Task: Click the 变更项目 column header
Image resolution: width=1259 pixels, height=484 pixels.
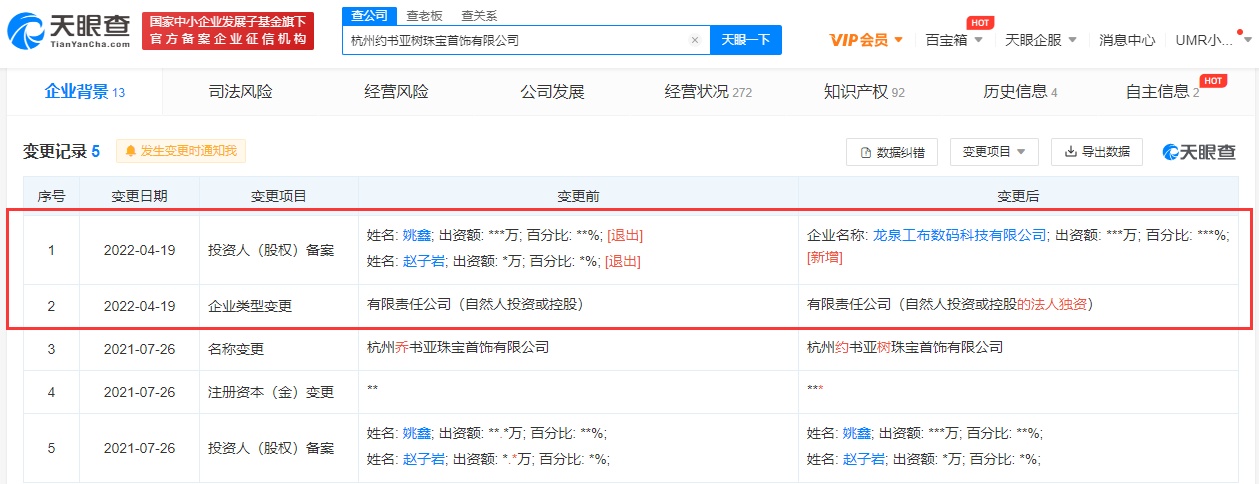Action: 279,196
